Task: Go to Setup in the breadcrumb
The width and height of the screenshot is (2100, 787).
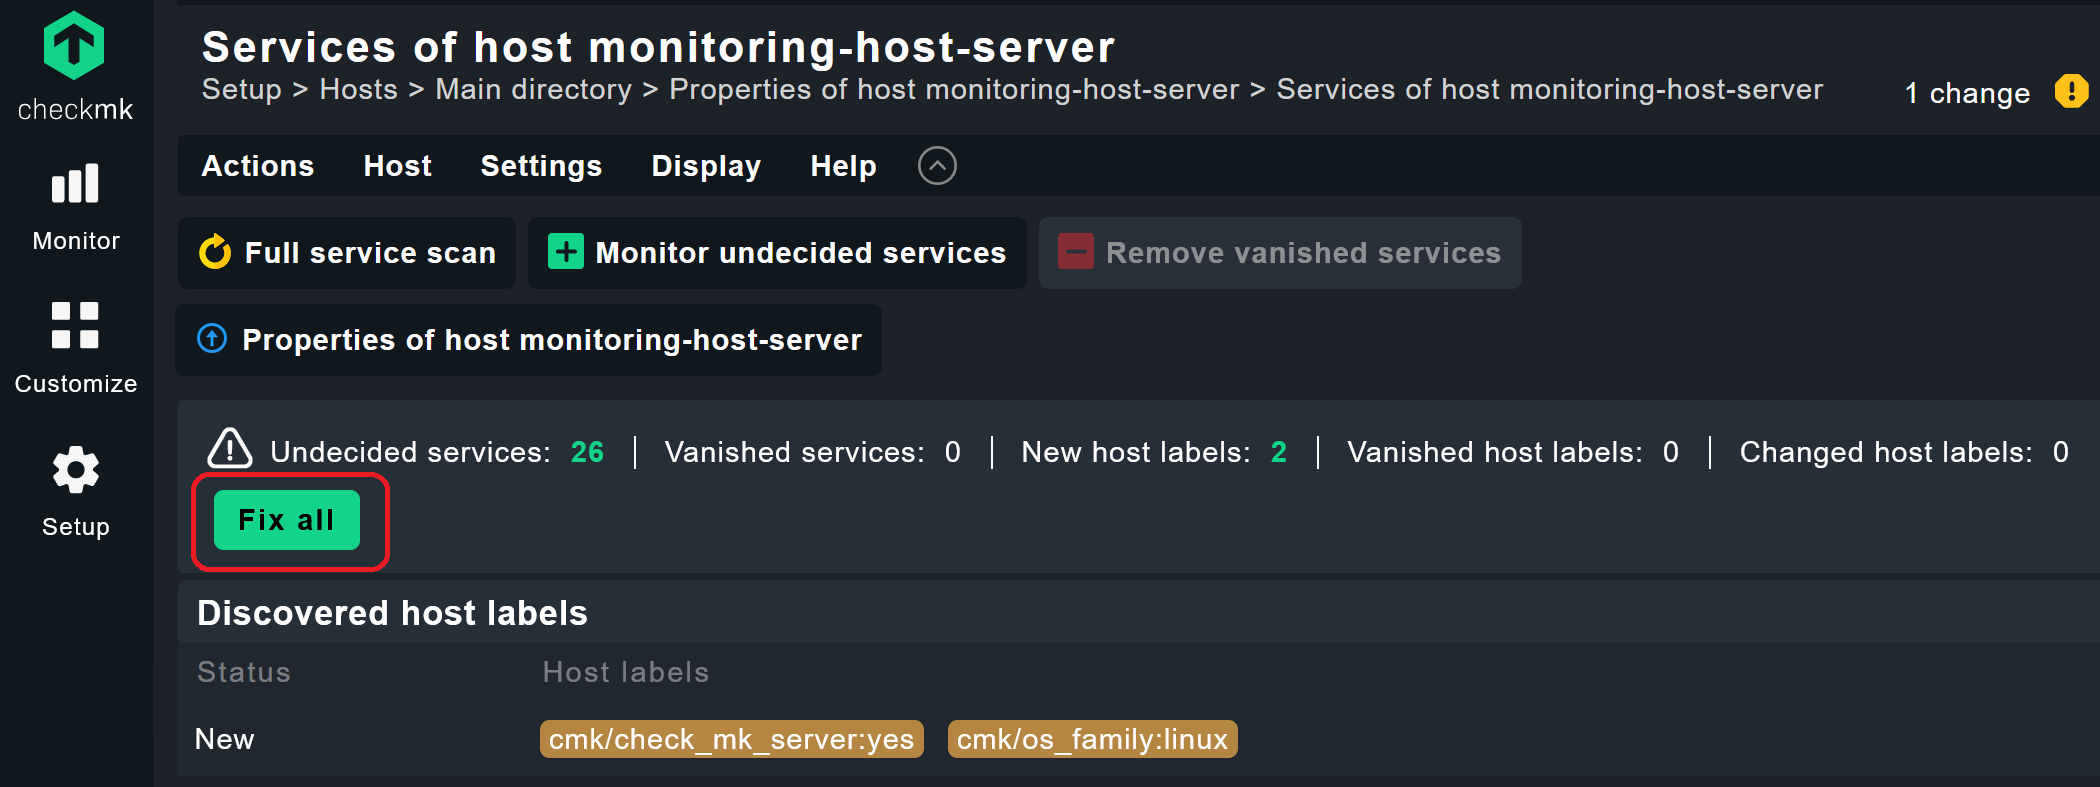Action: click(242, 90)
